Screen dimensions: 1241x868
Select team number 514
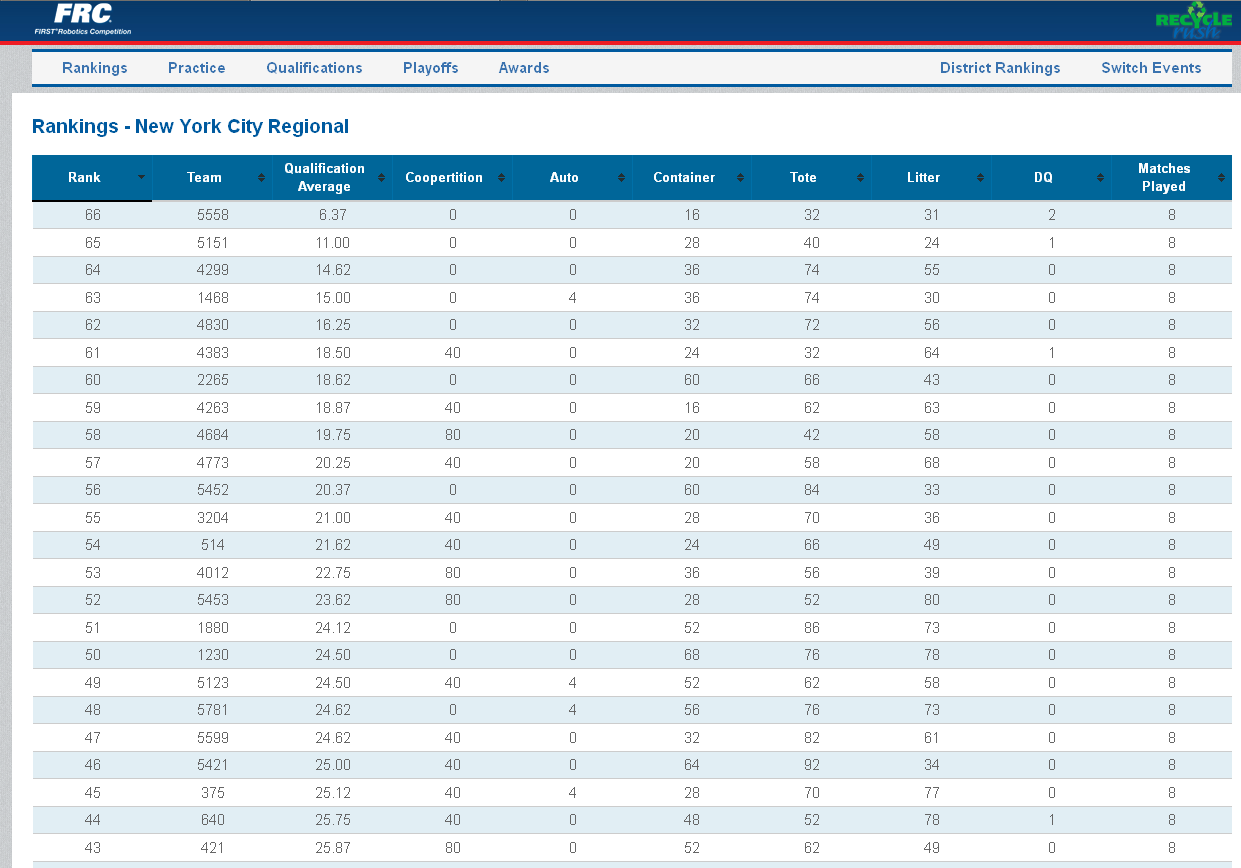[212, 545]
